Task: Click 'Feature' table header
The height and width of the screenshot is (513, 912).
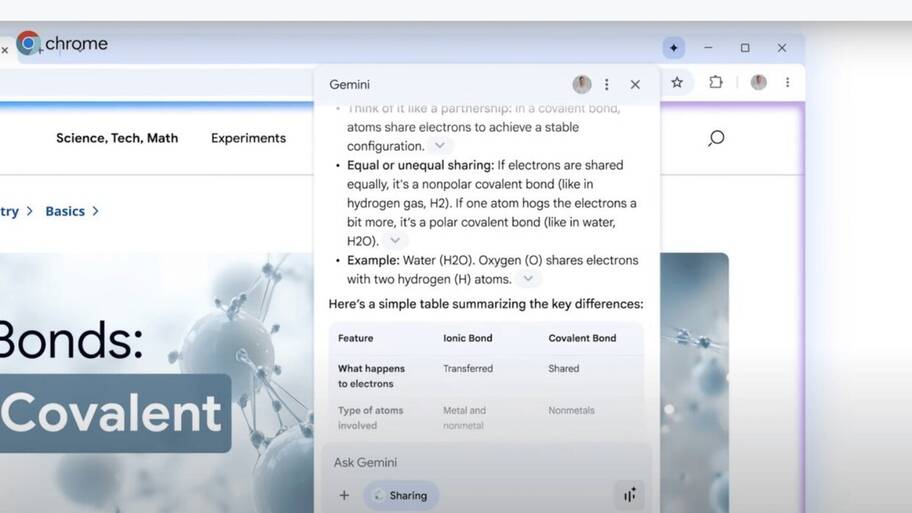Action: click(x=355, y=338)
